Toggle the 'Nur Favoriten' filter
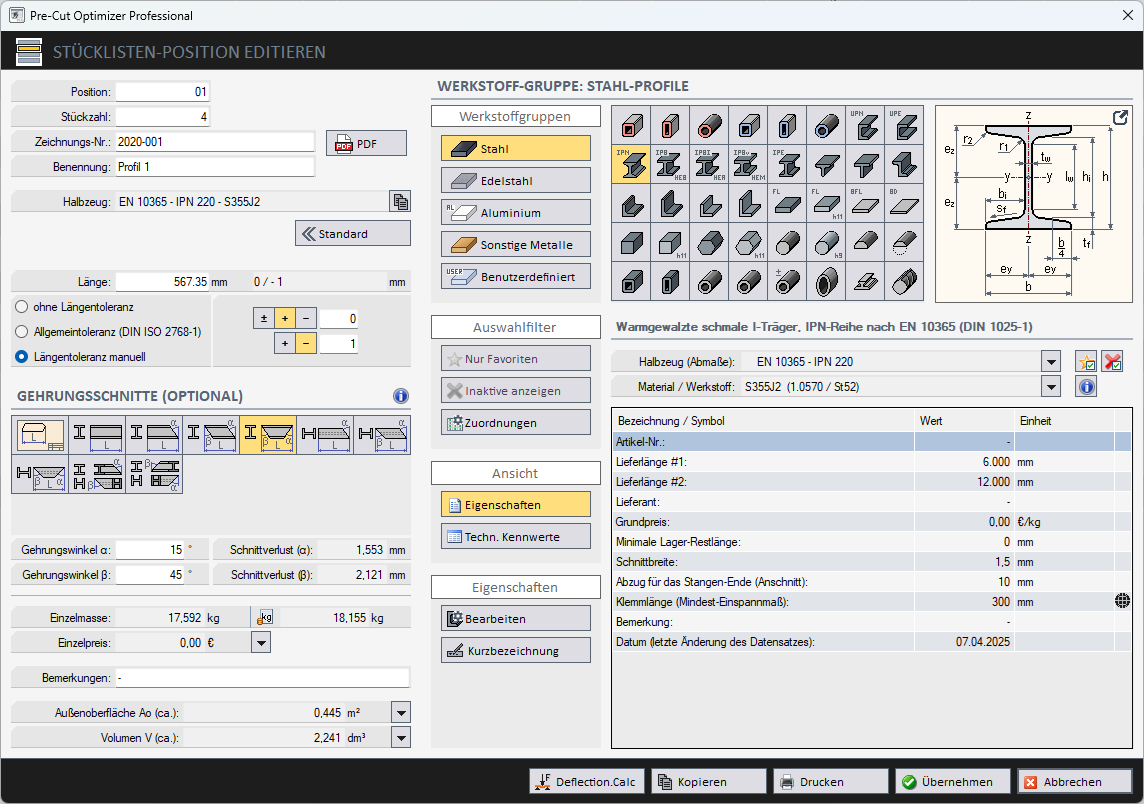 515,358
